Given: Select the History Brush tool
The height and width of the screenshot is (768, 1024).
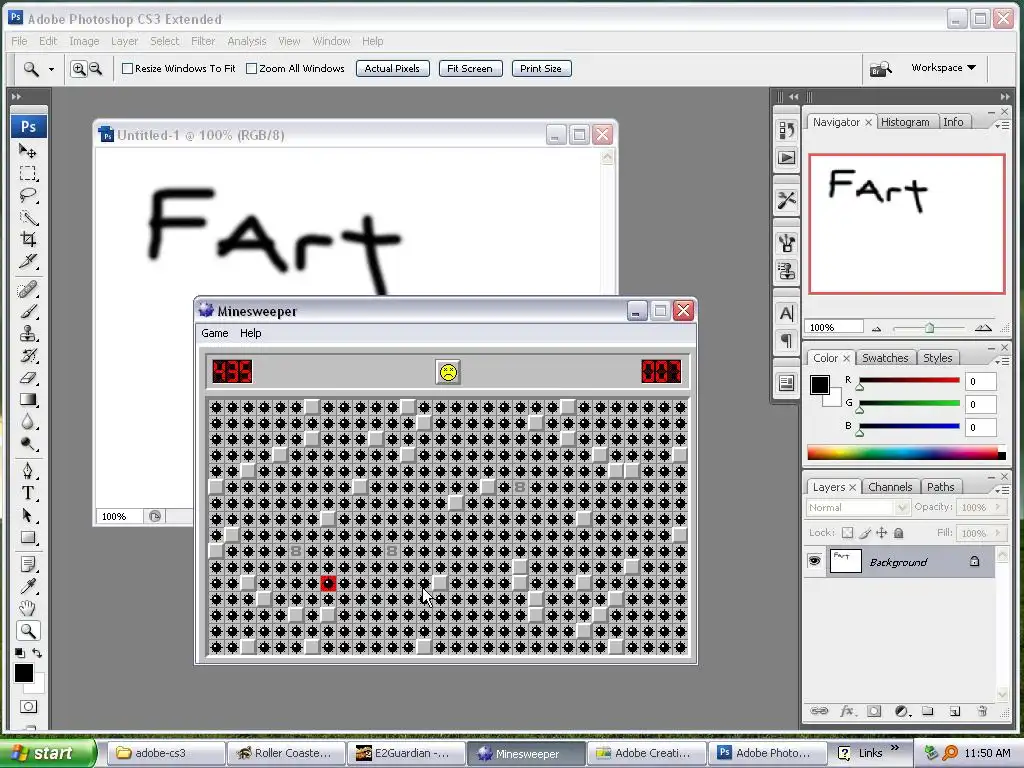Looking at the screenshot, I should [27, 356].
